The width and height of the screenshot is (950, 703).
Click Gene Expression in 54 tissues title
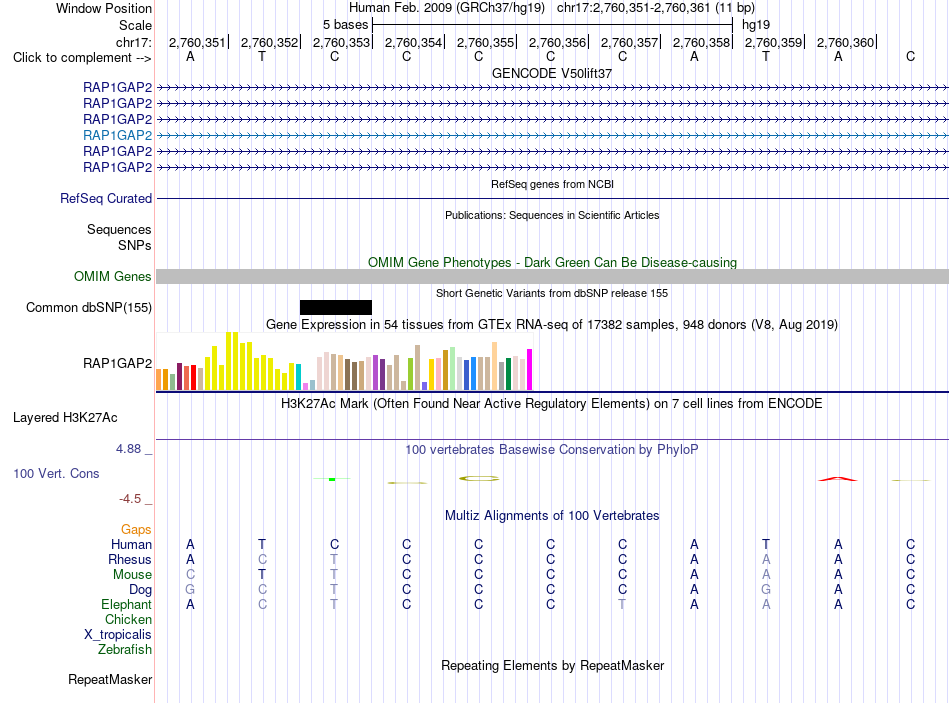coord(552,324)
